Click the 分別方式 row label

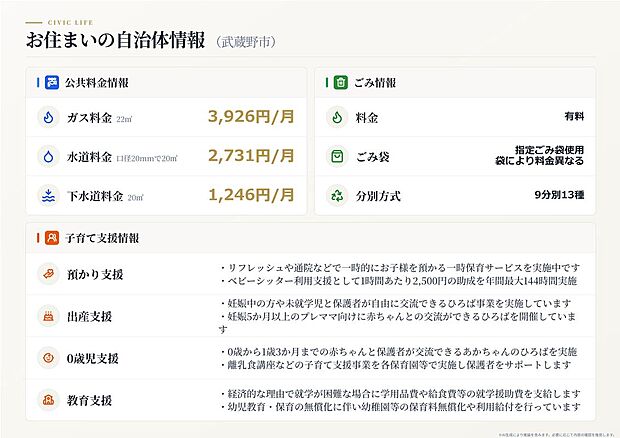pyautogui.click(x=378, y=196)
